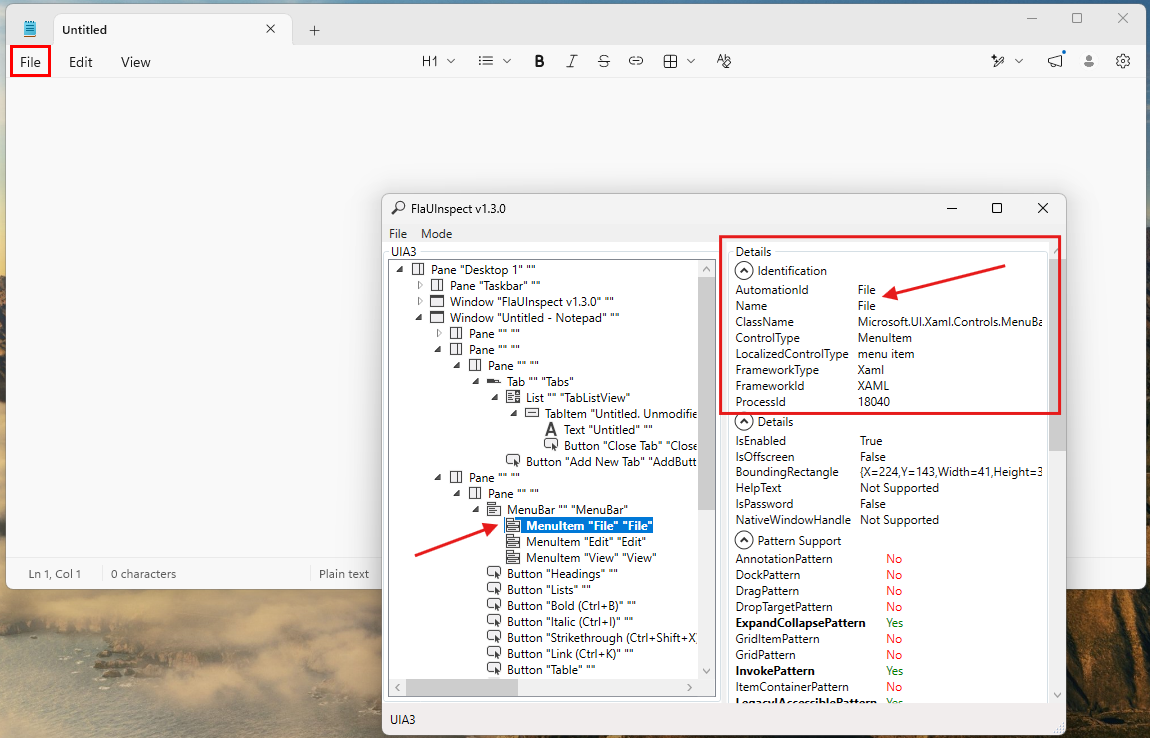Image resolution: width=1150 pixels, height=738 pixels.
Task: Select MenuItem "File" "File" in tree
Action: pos(588,525)
